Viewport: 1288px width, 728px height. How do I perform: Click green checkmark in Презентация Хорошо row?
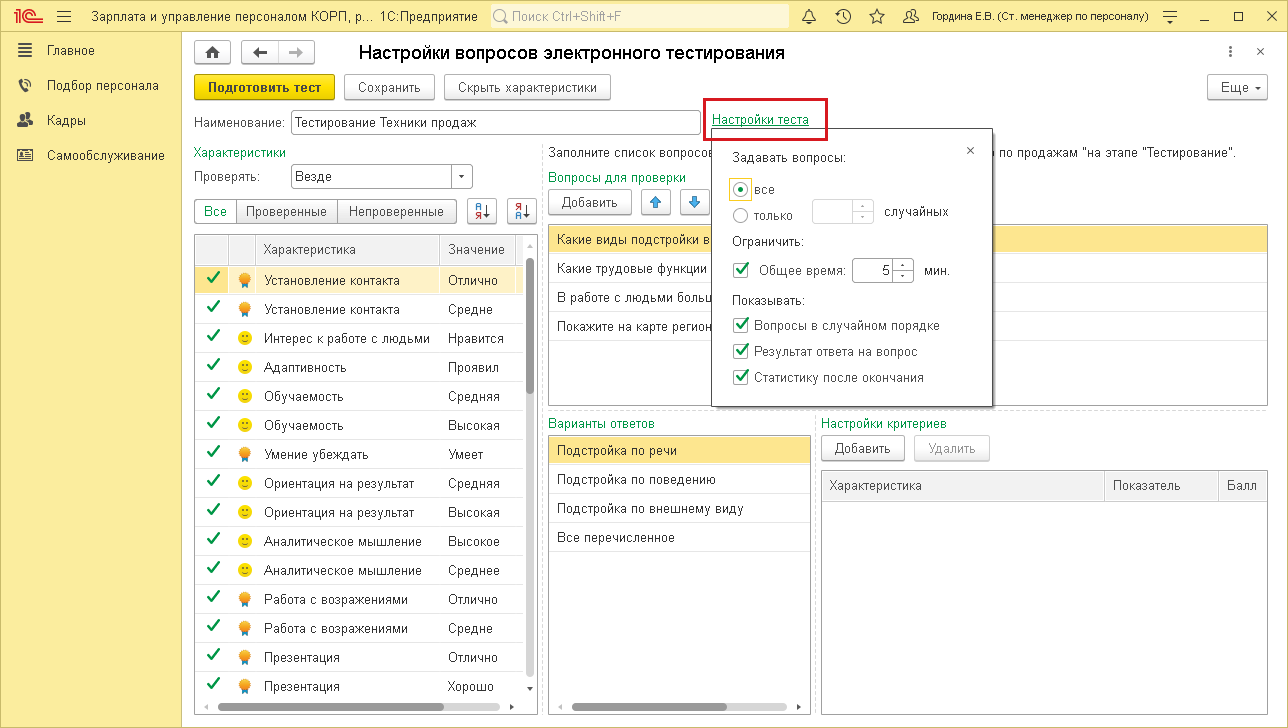(x=212, y=686)
